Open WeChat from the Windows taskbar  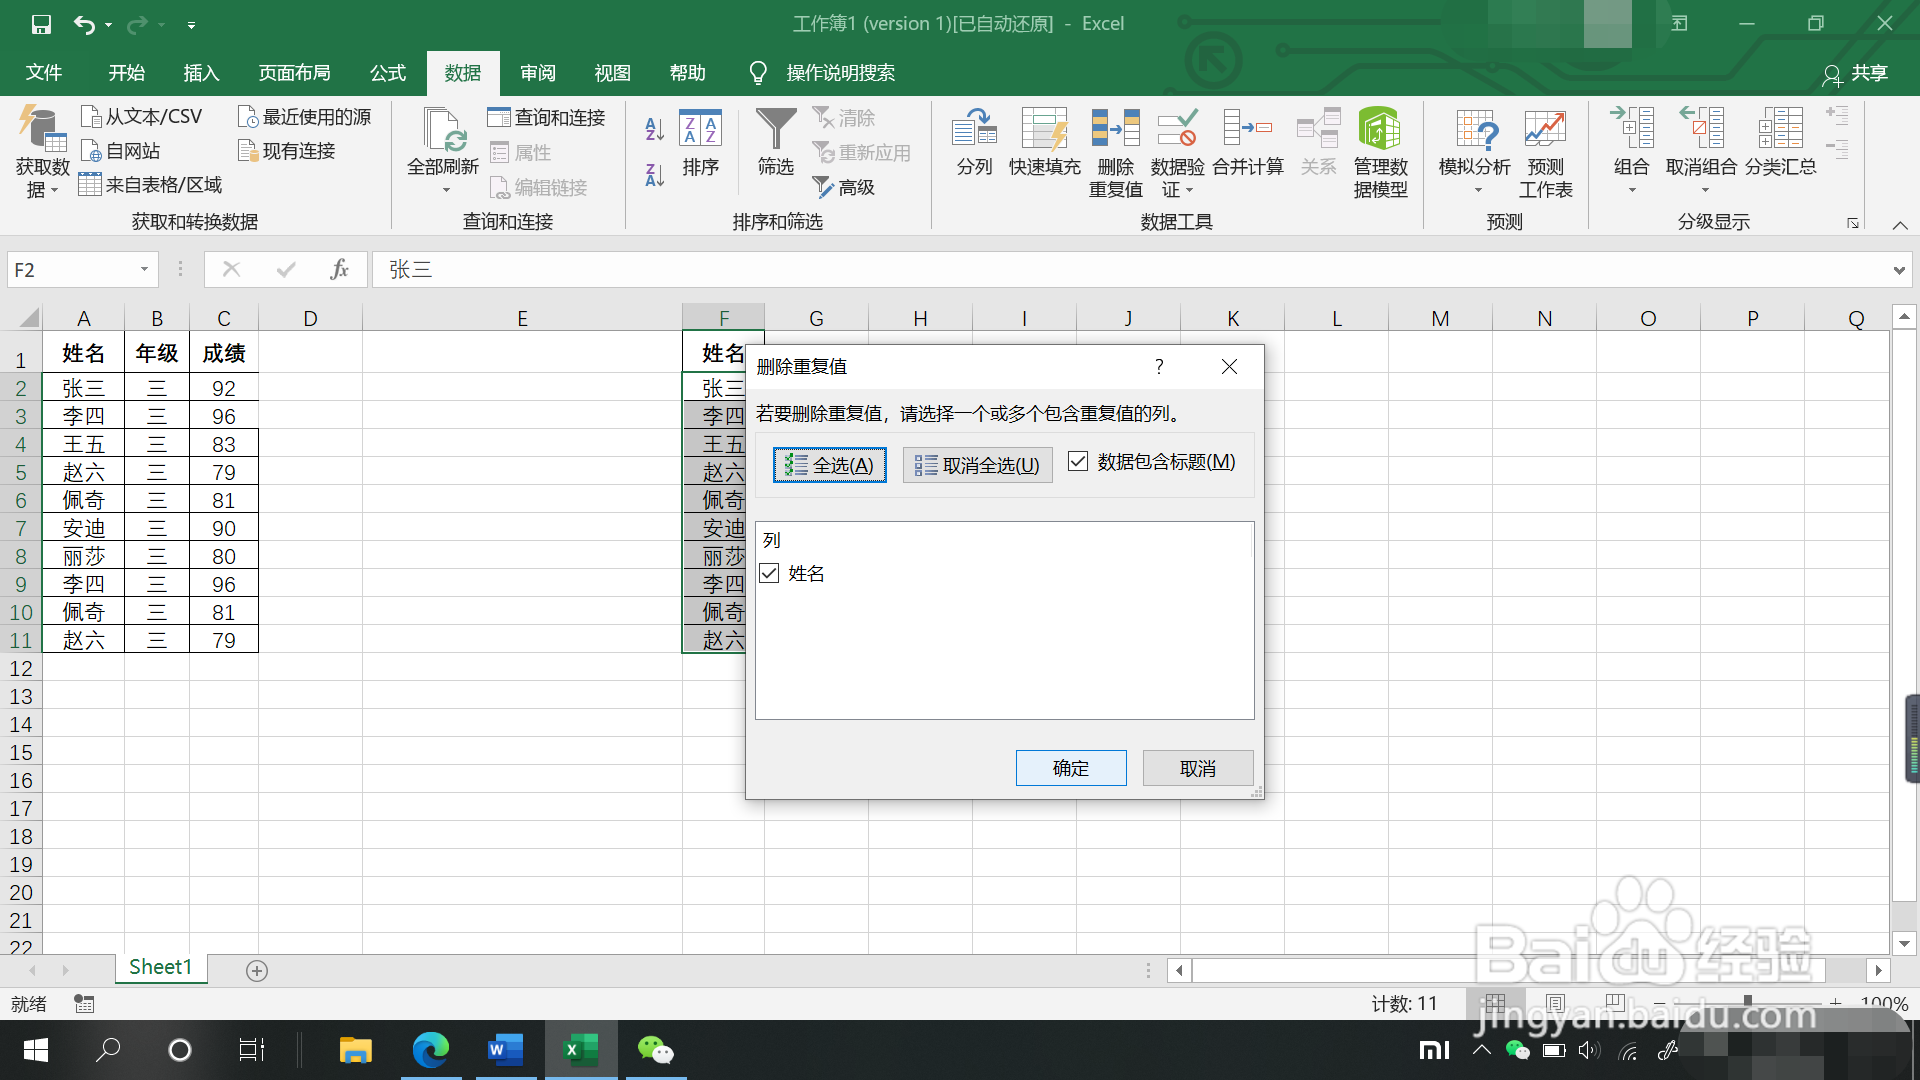[655, 1050]
